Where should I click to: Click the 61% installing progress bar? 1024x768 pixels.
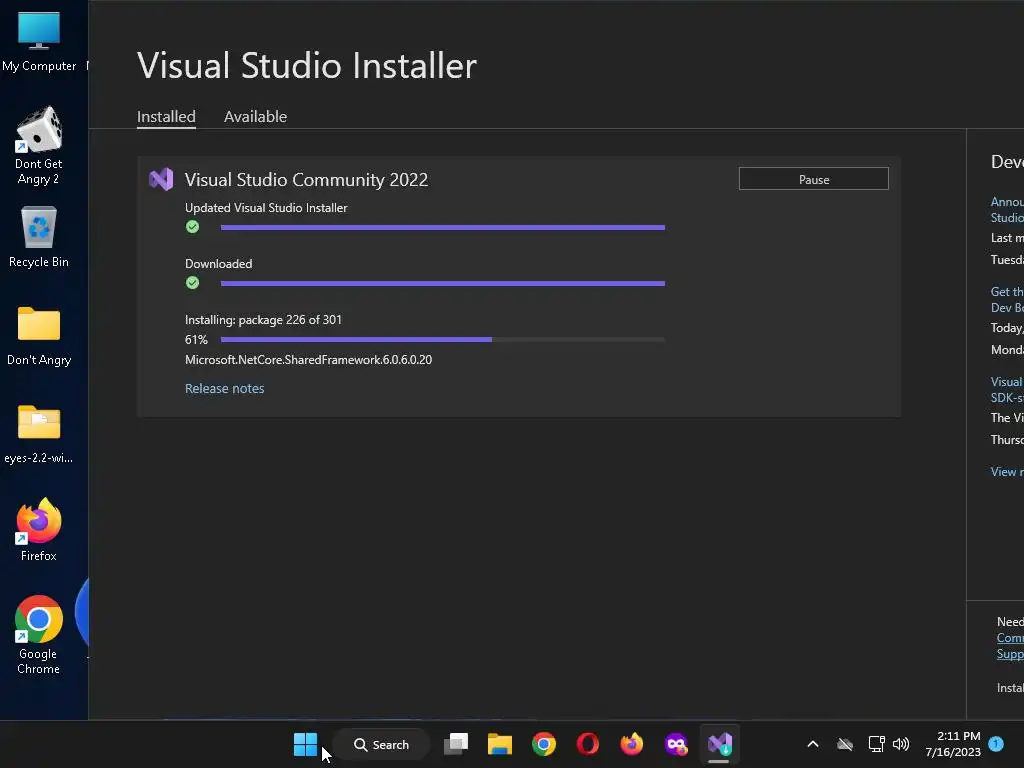click(x=442, y=340)
